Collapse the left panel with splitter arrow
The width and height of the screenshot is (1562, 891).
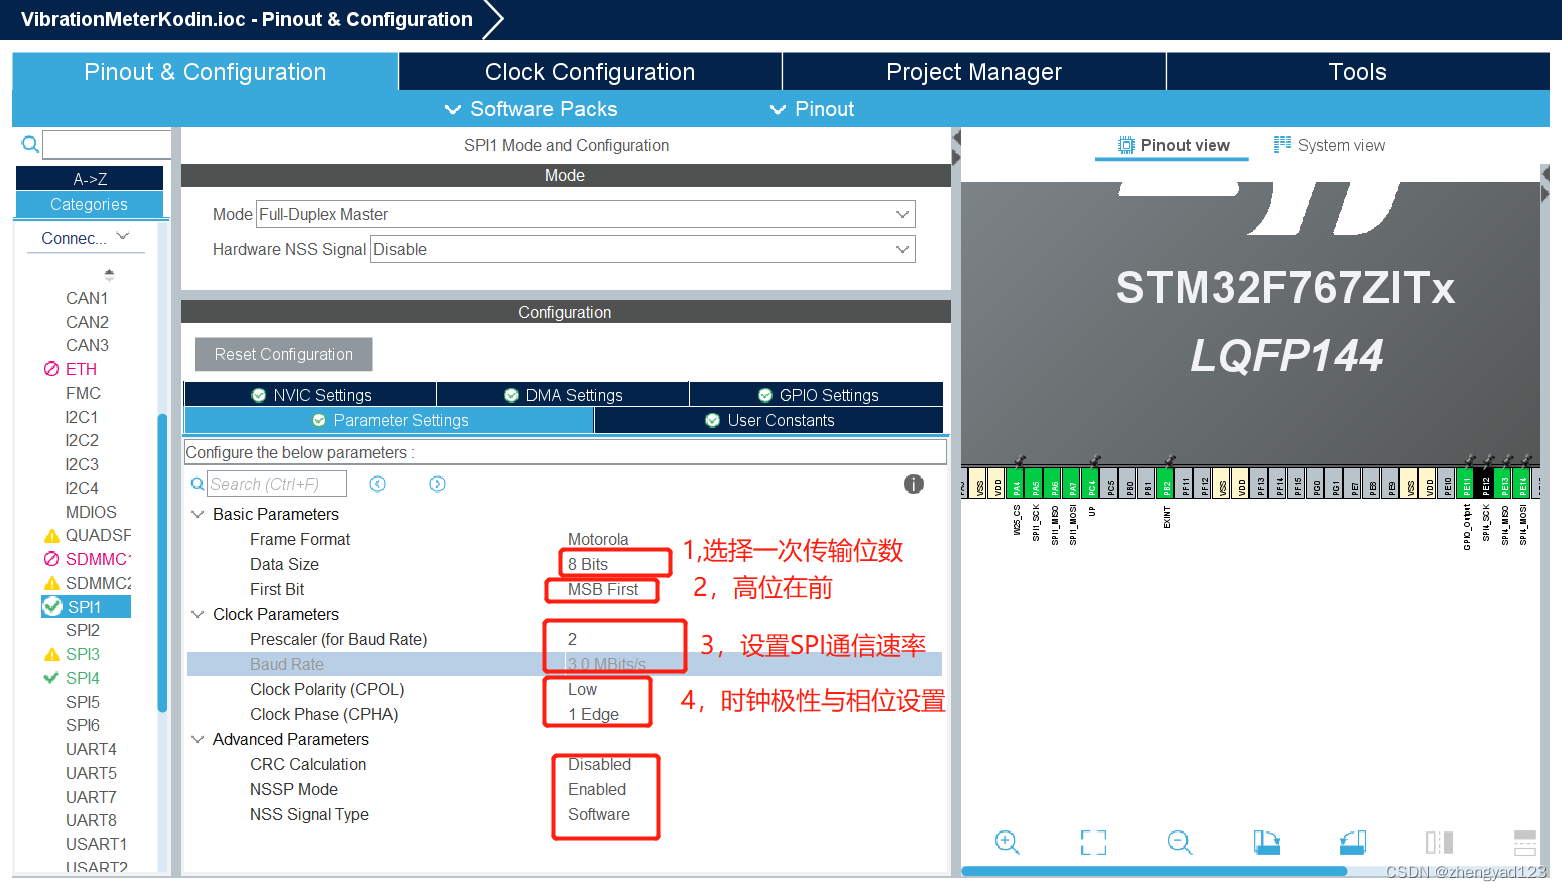(956, 136)
